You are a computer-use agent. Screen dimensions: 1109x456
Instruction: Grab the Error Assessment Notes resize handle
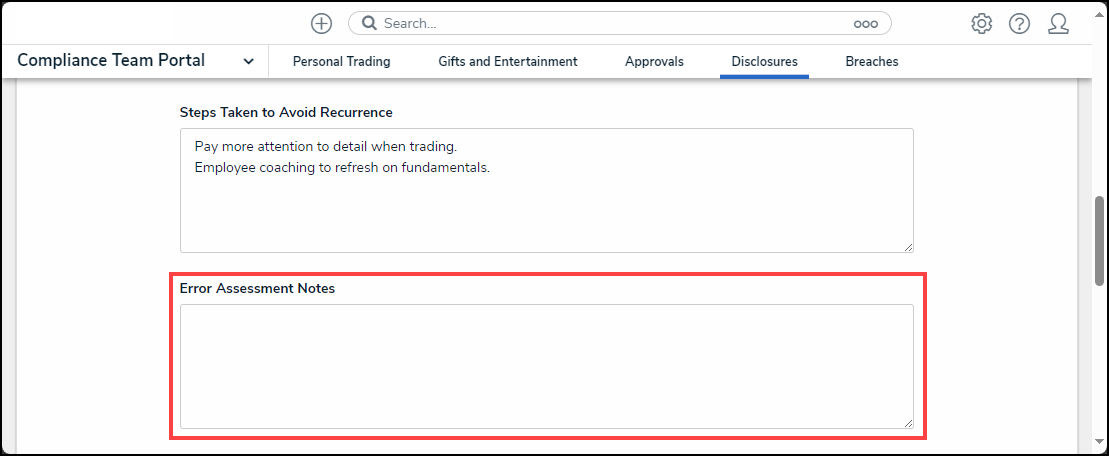[907, 423]
